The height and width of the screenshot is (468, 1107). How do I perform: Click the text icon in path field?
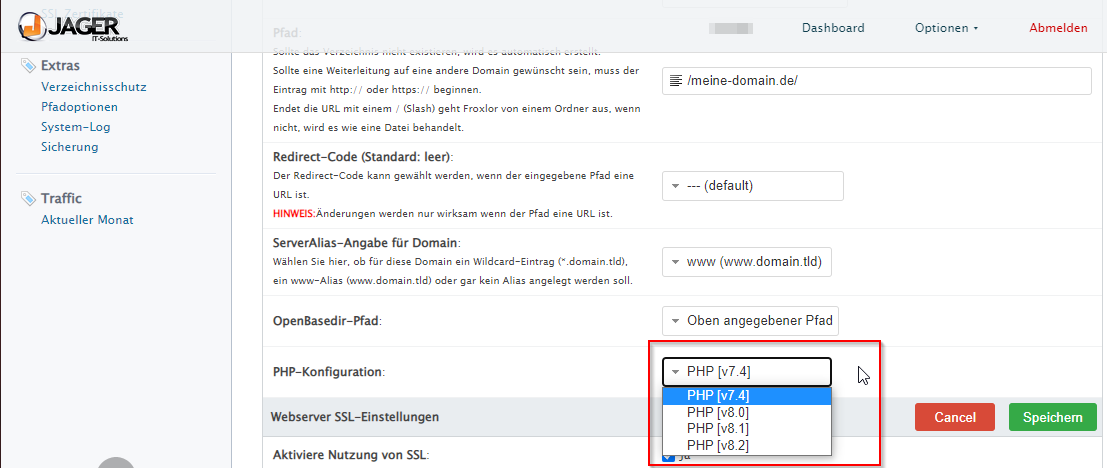point(677,81)
